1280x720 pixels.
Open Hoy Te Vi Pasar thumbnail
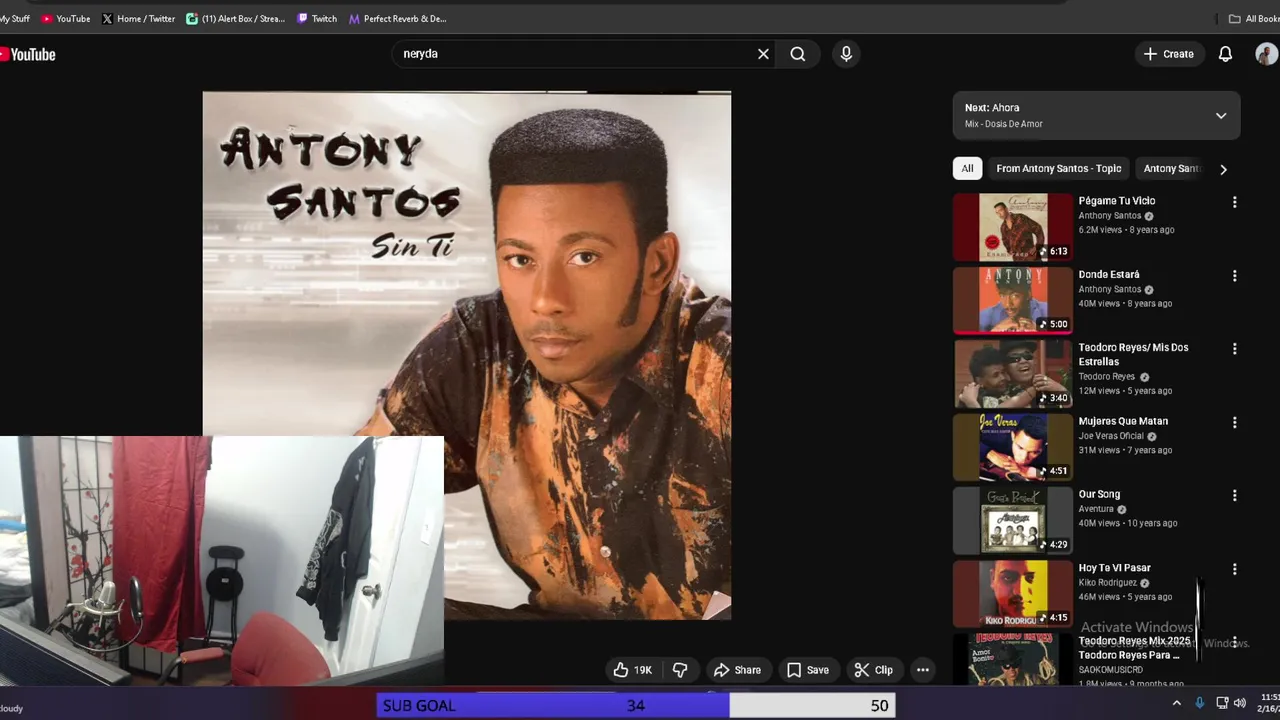1012,594
